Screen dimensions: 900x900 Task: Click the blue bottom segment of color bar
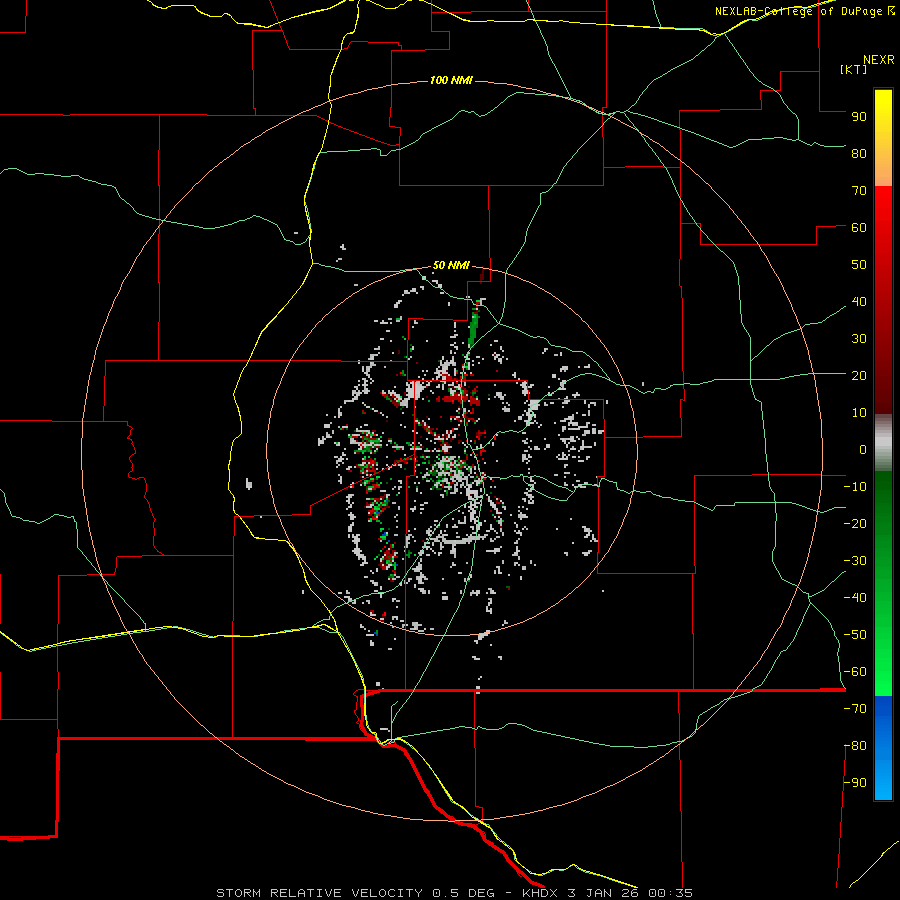tap(883, 748)
